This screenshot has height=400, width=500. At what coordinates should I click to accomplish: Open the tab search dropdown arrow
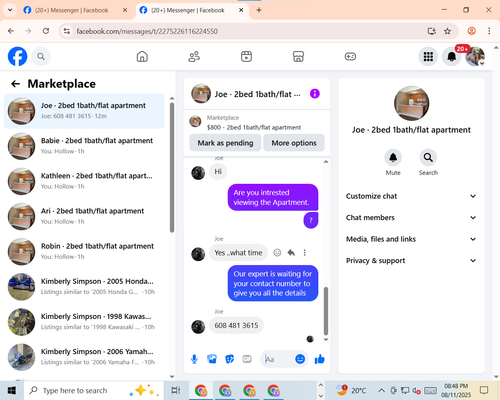click(10, 10)
